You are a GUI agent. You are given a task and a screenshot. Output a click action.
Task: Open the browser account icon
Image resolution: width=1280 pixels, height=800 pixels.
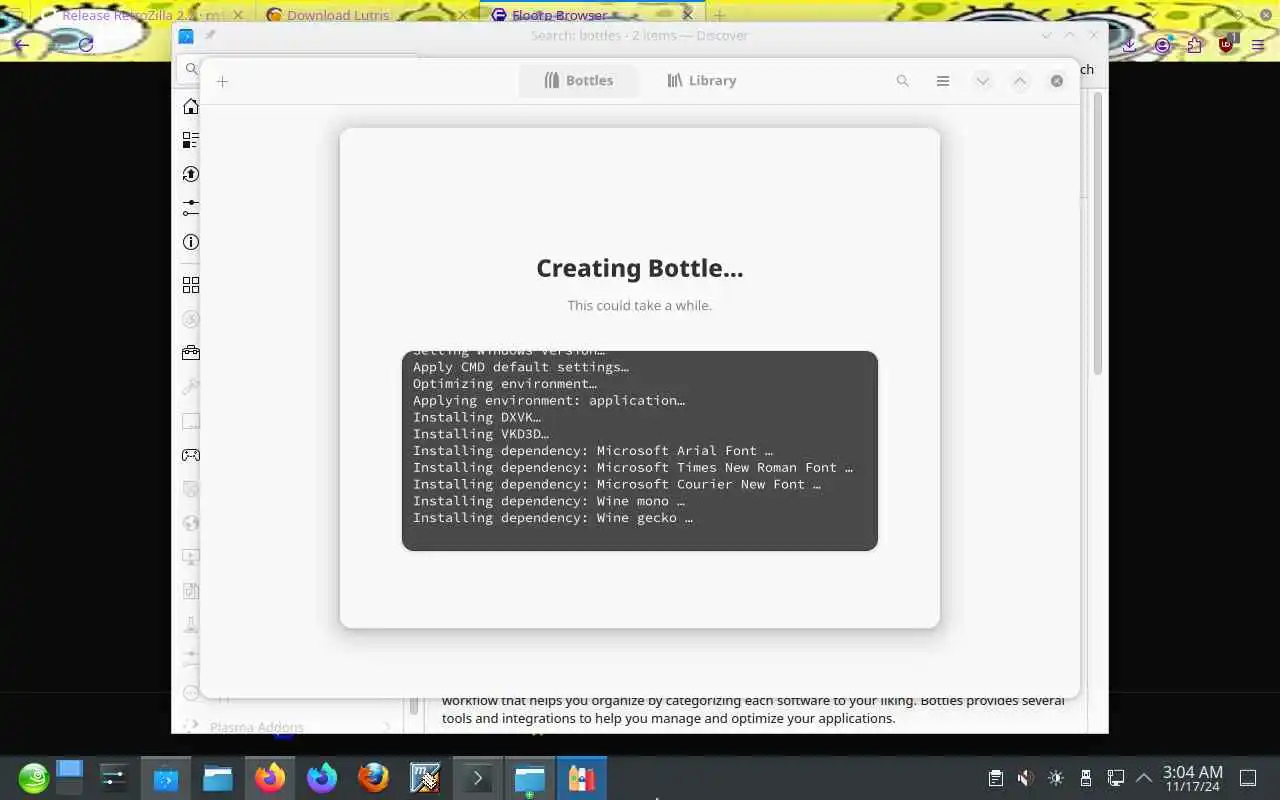[x=1162, y=45]
